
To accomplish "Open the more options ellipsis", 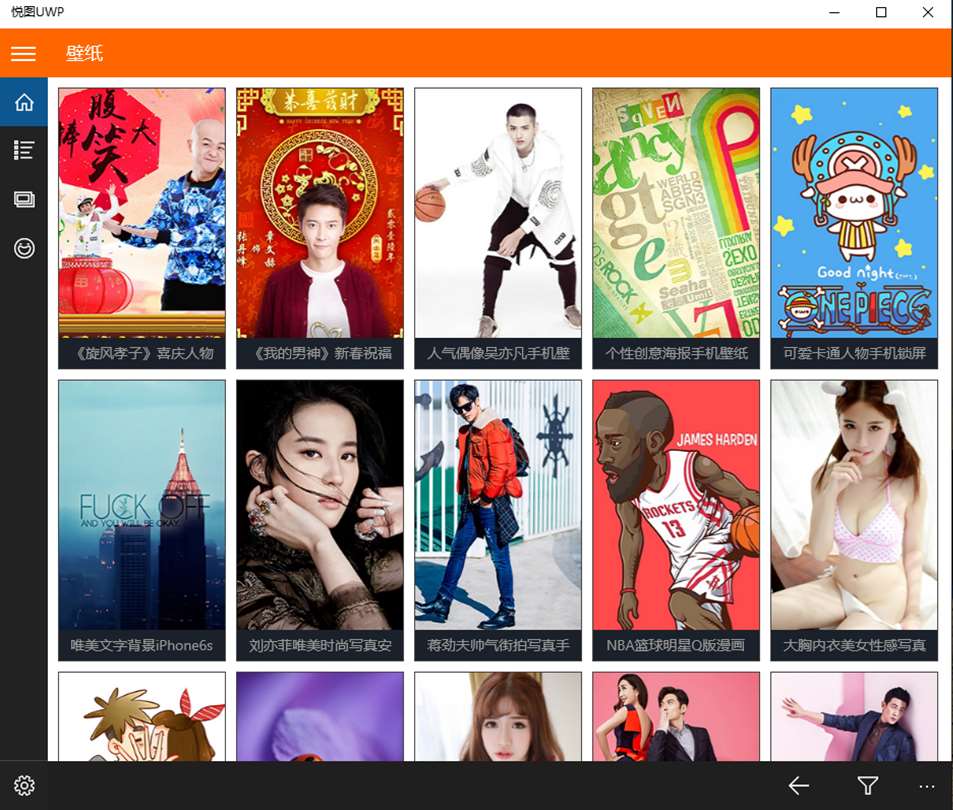I will [x=927, y=786].
